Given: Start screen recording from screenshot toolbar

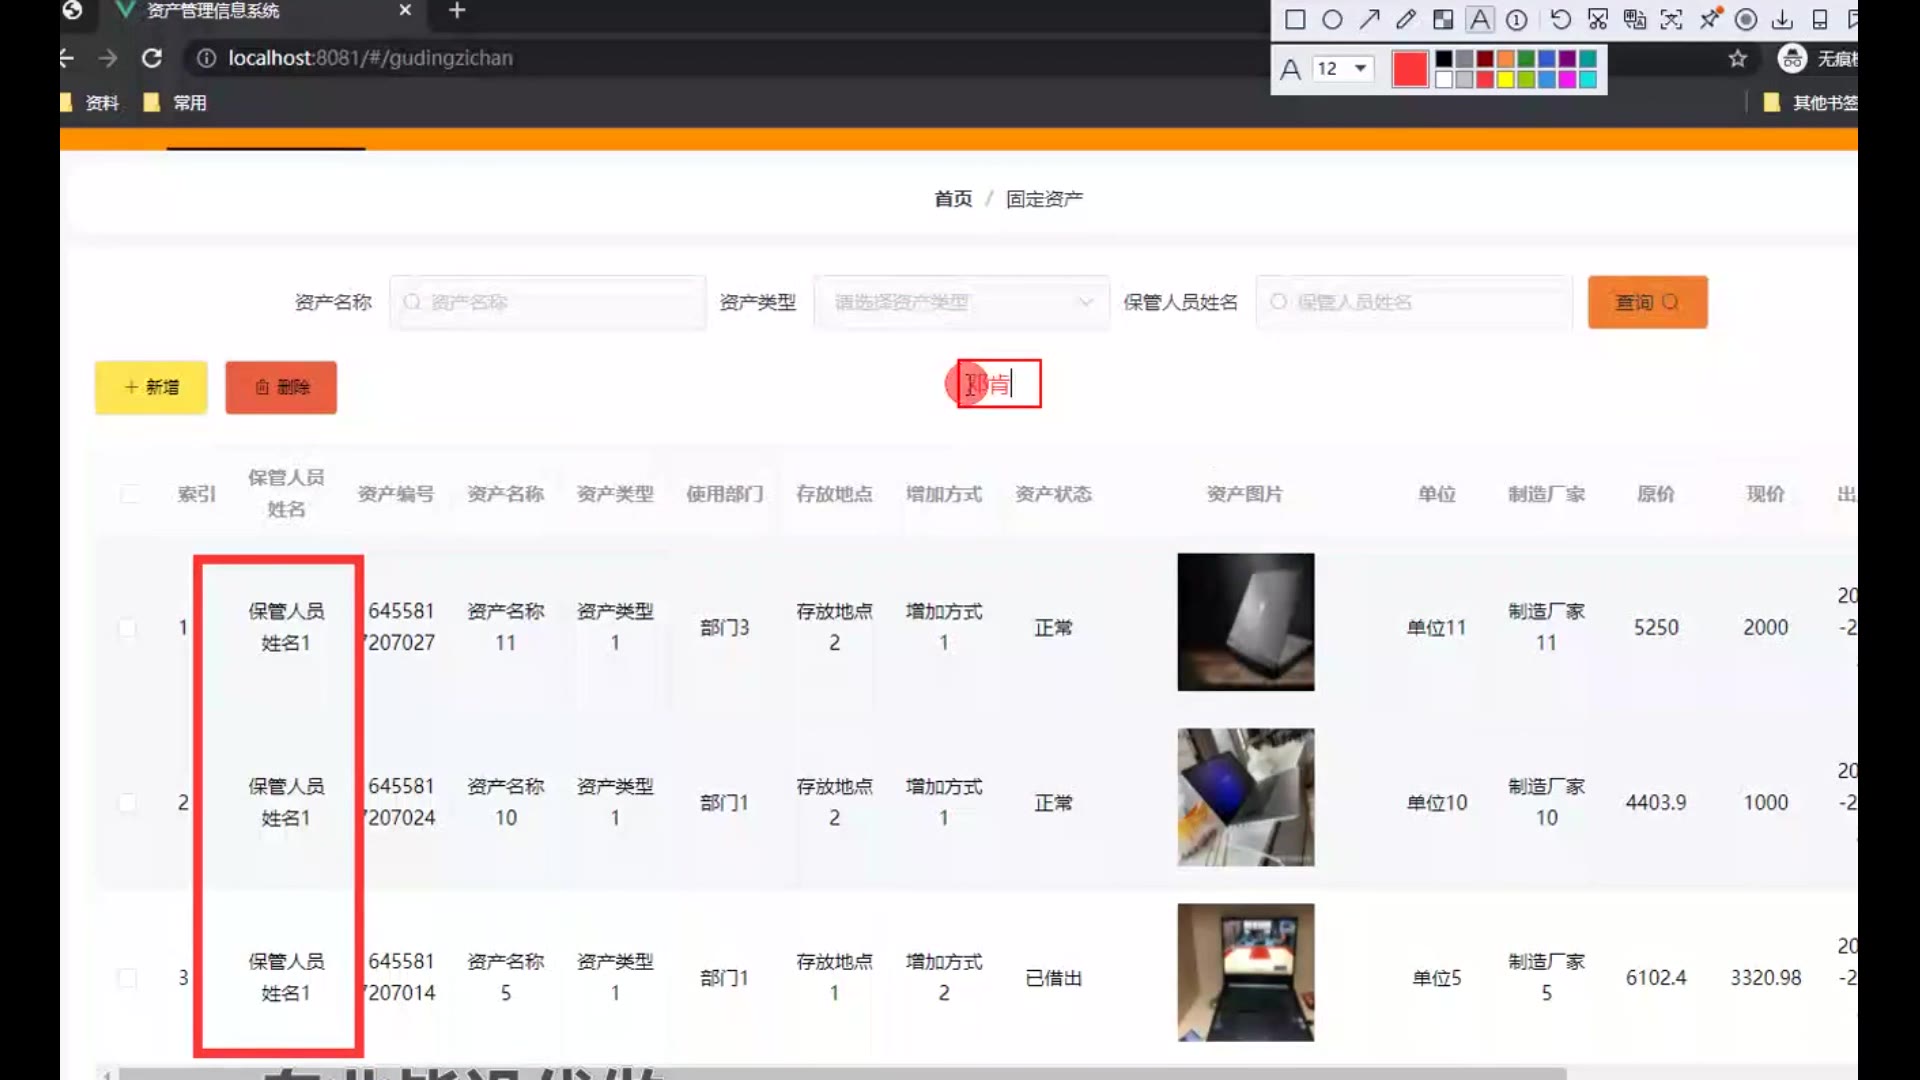Looking at the screenshot, I should (1746, 19).
